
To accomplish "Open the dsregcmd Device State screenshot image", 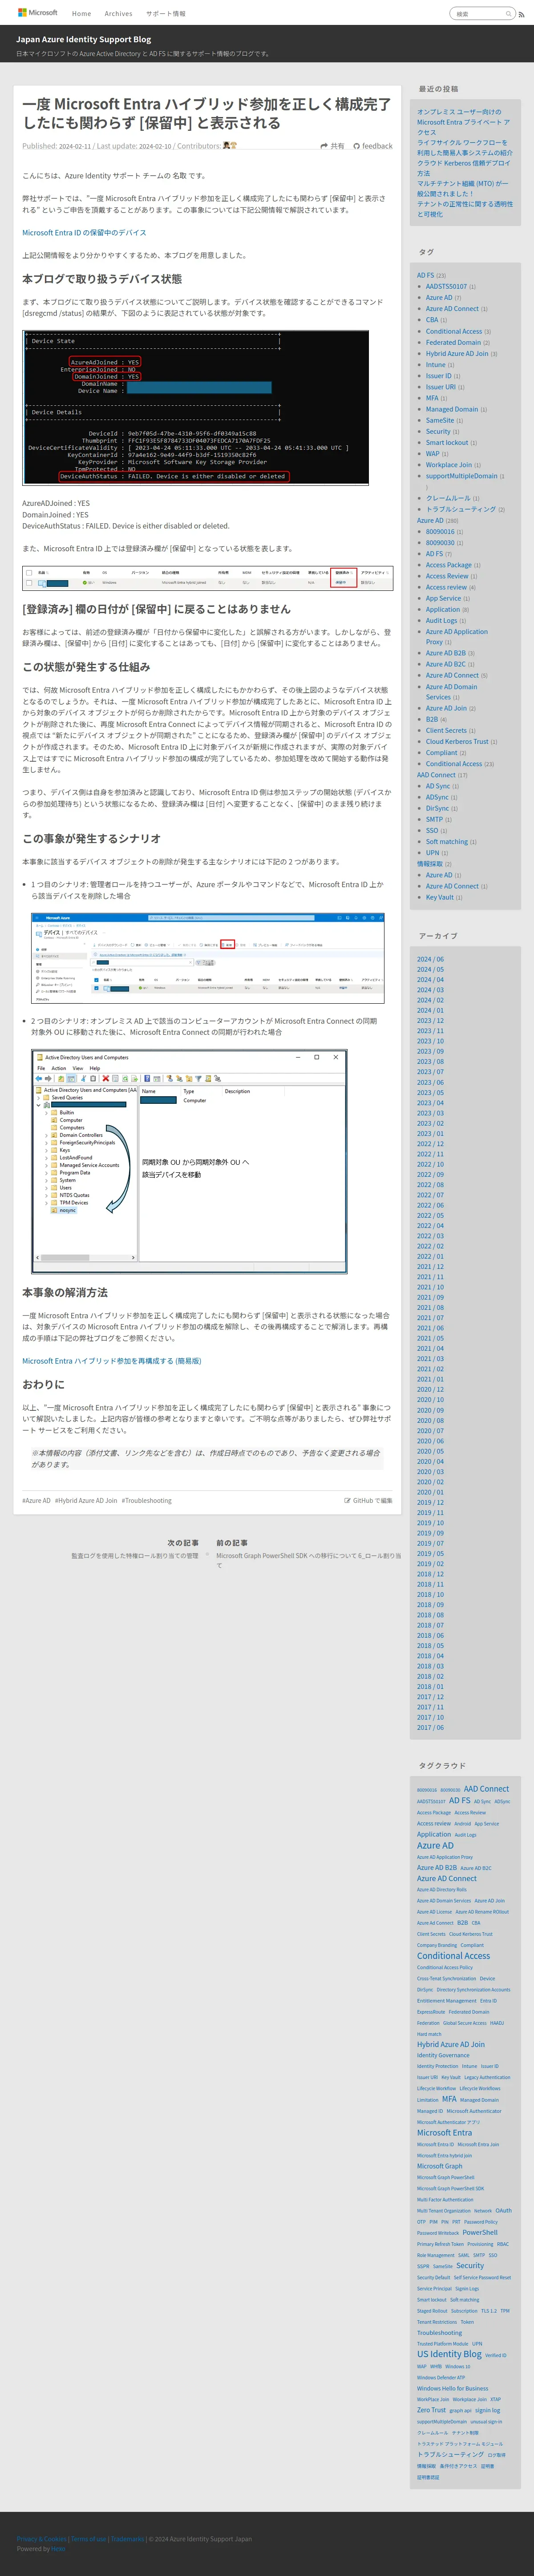I will pyautogui.click(x=196, y=408).
